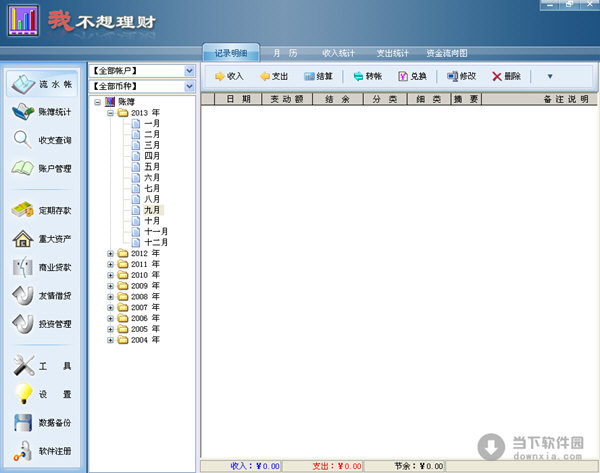Image resolution: width=600 pixels, height=473 pixels.
Task: Open 商业贷款 commercial loans
Action: (42, 267)
